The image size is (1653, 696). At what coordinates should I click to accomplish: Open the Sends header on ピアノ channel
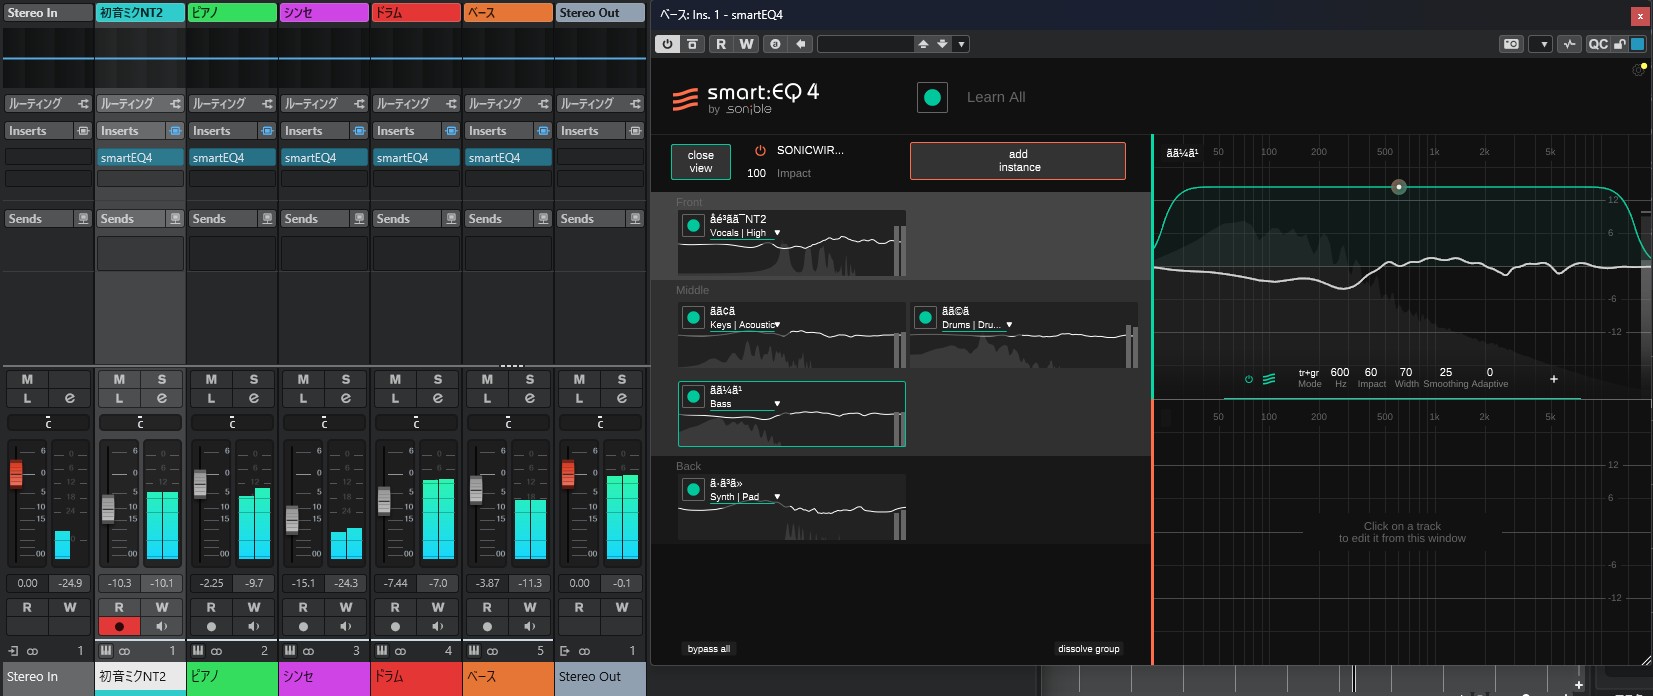pos(222,219)
